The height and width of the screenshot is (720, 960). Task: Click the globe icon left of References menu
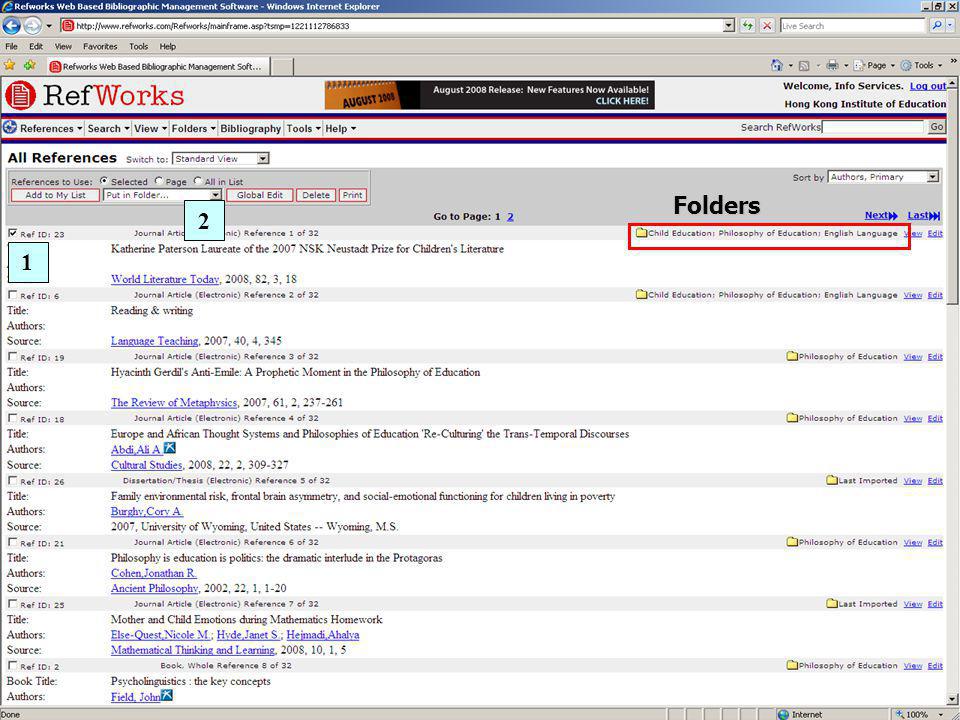coord(10,128)
